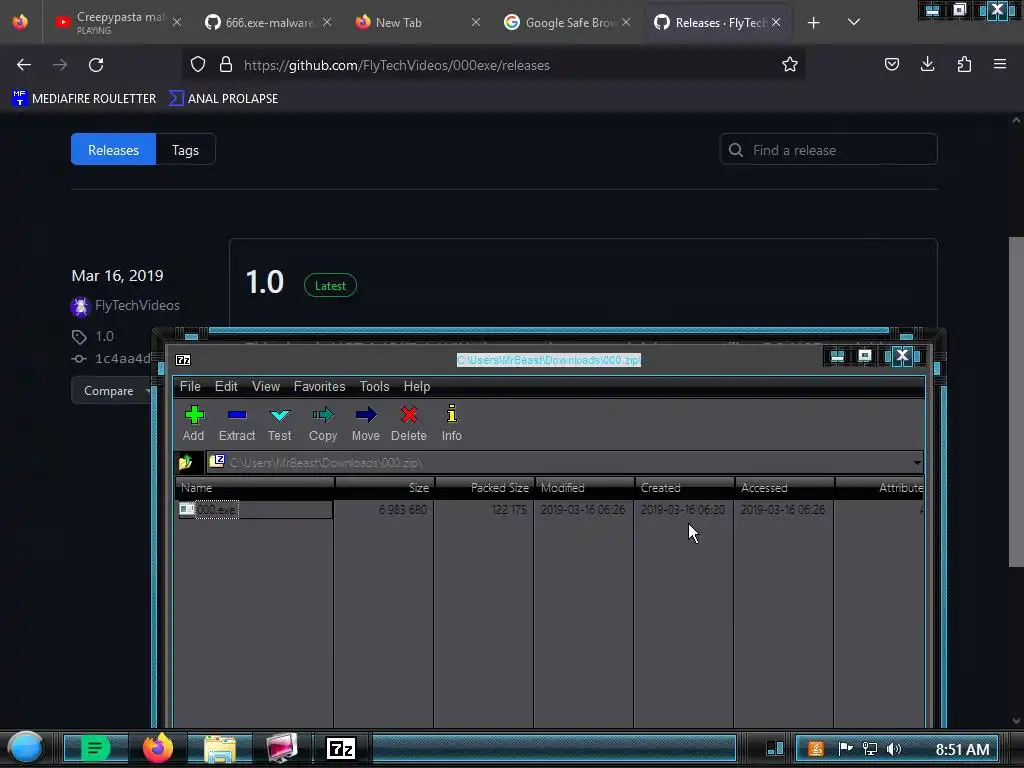Click the Find a release search field
Viewport: 1024px width, 768px height.
828,150
